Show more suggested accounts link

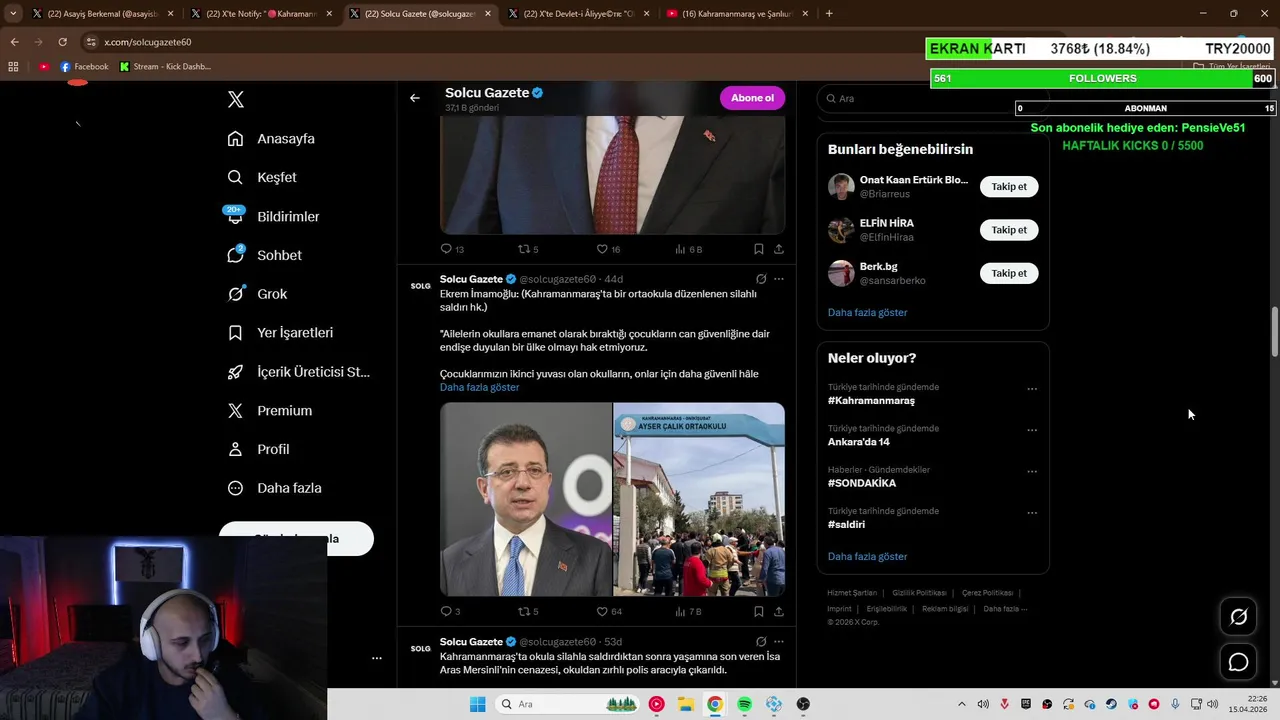tap(867, 312)
